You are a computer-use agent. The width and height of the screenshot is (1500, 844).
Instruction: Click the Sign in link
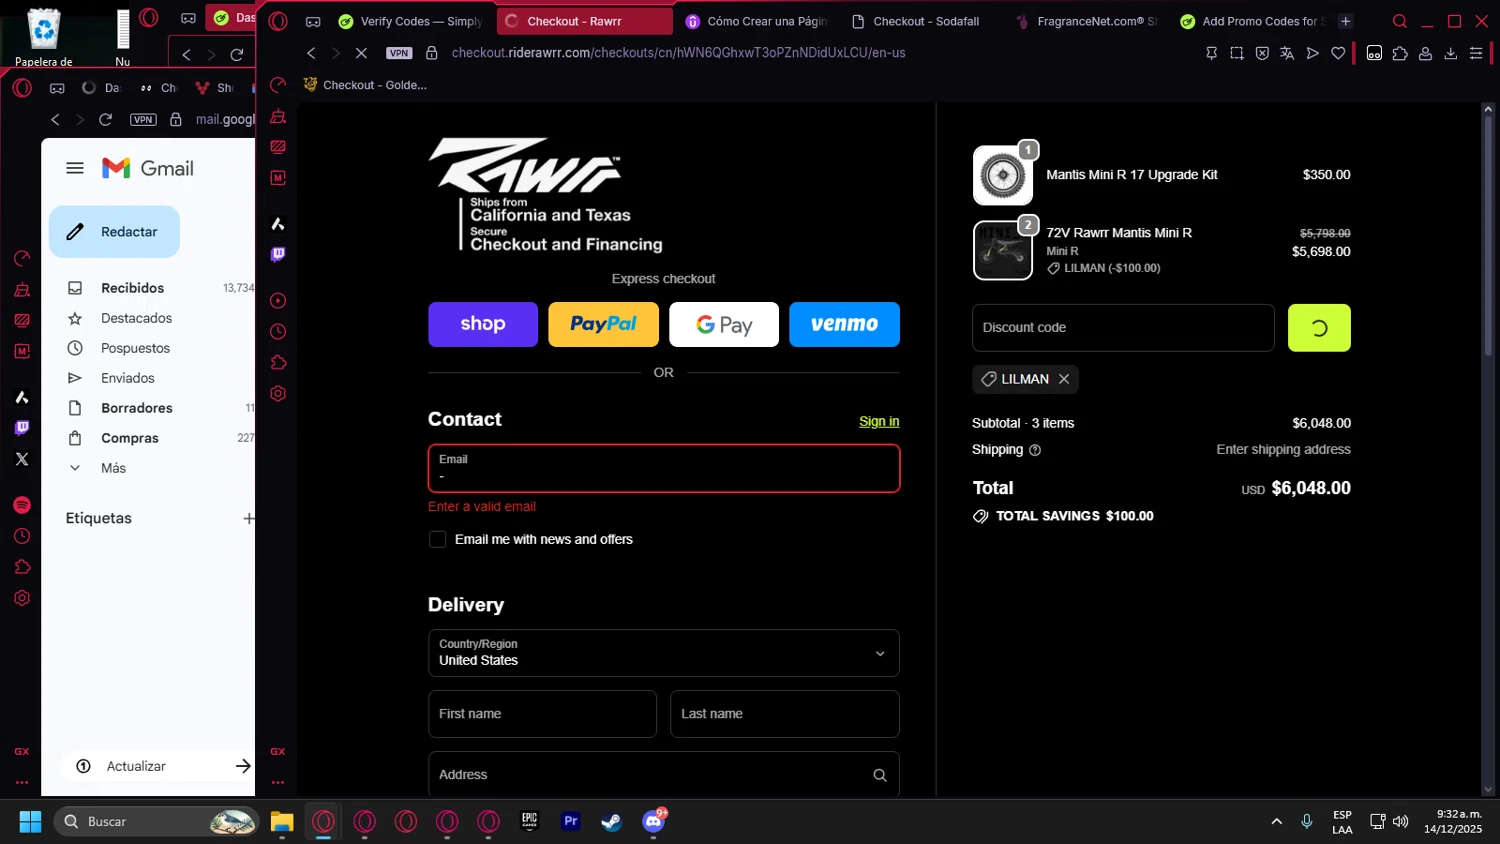[x=879, y=421]
